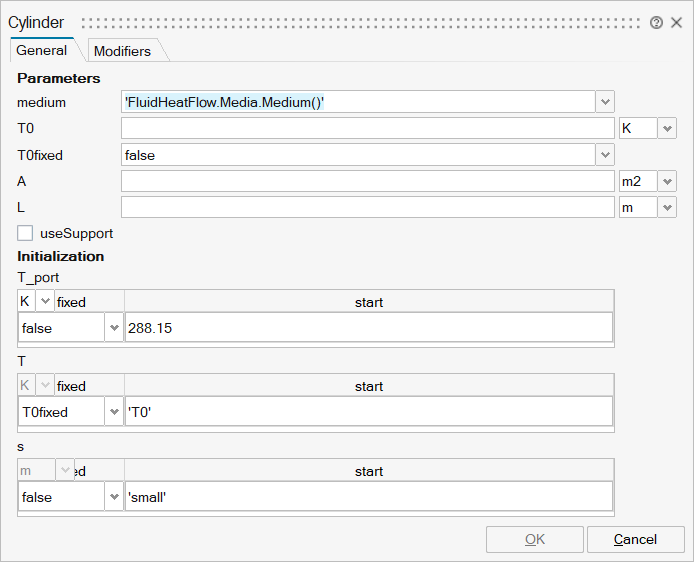
Task: Open T fixed T0fixed dropdown
Action: [113, 412]
